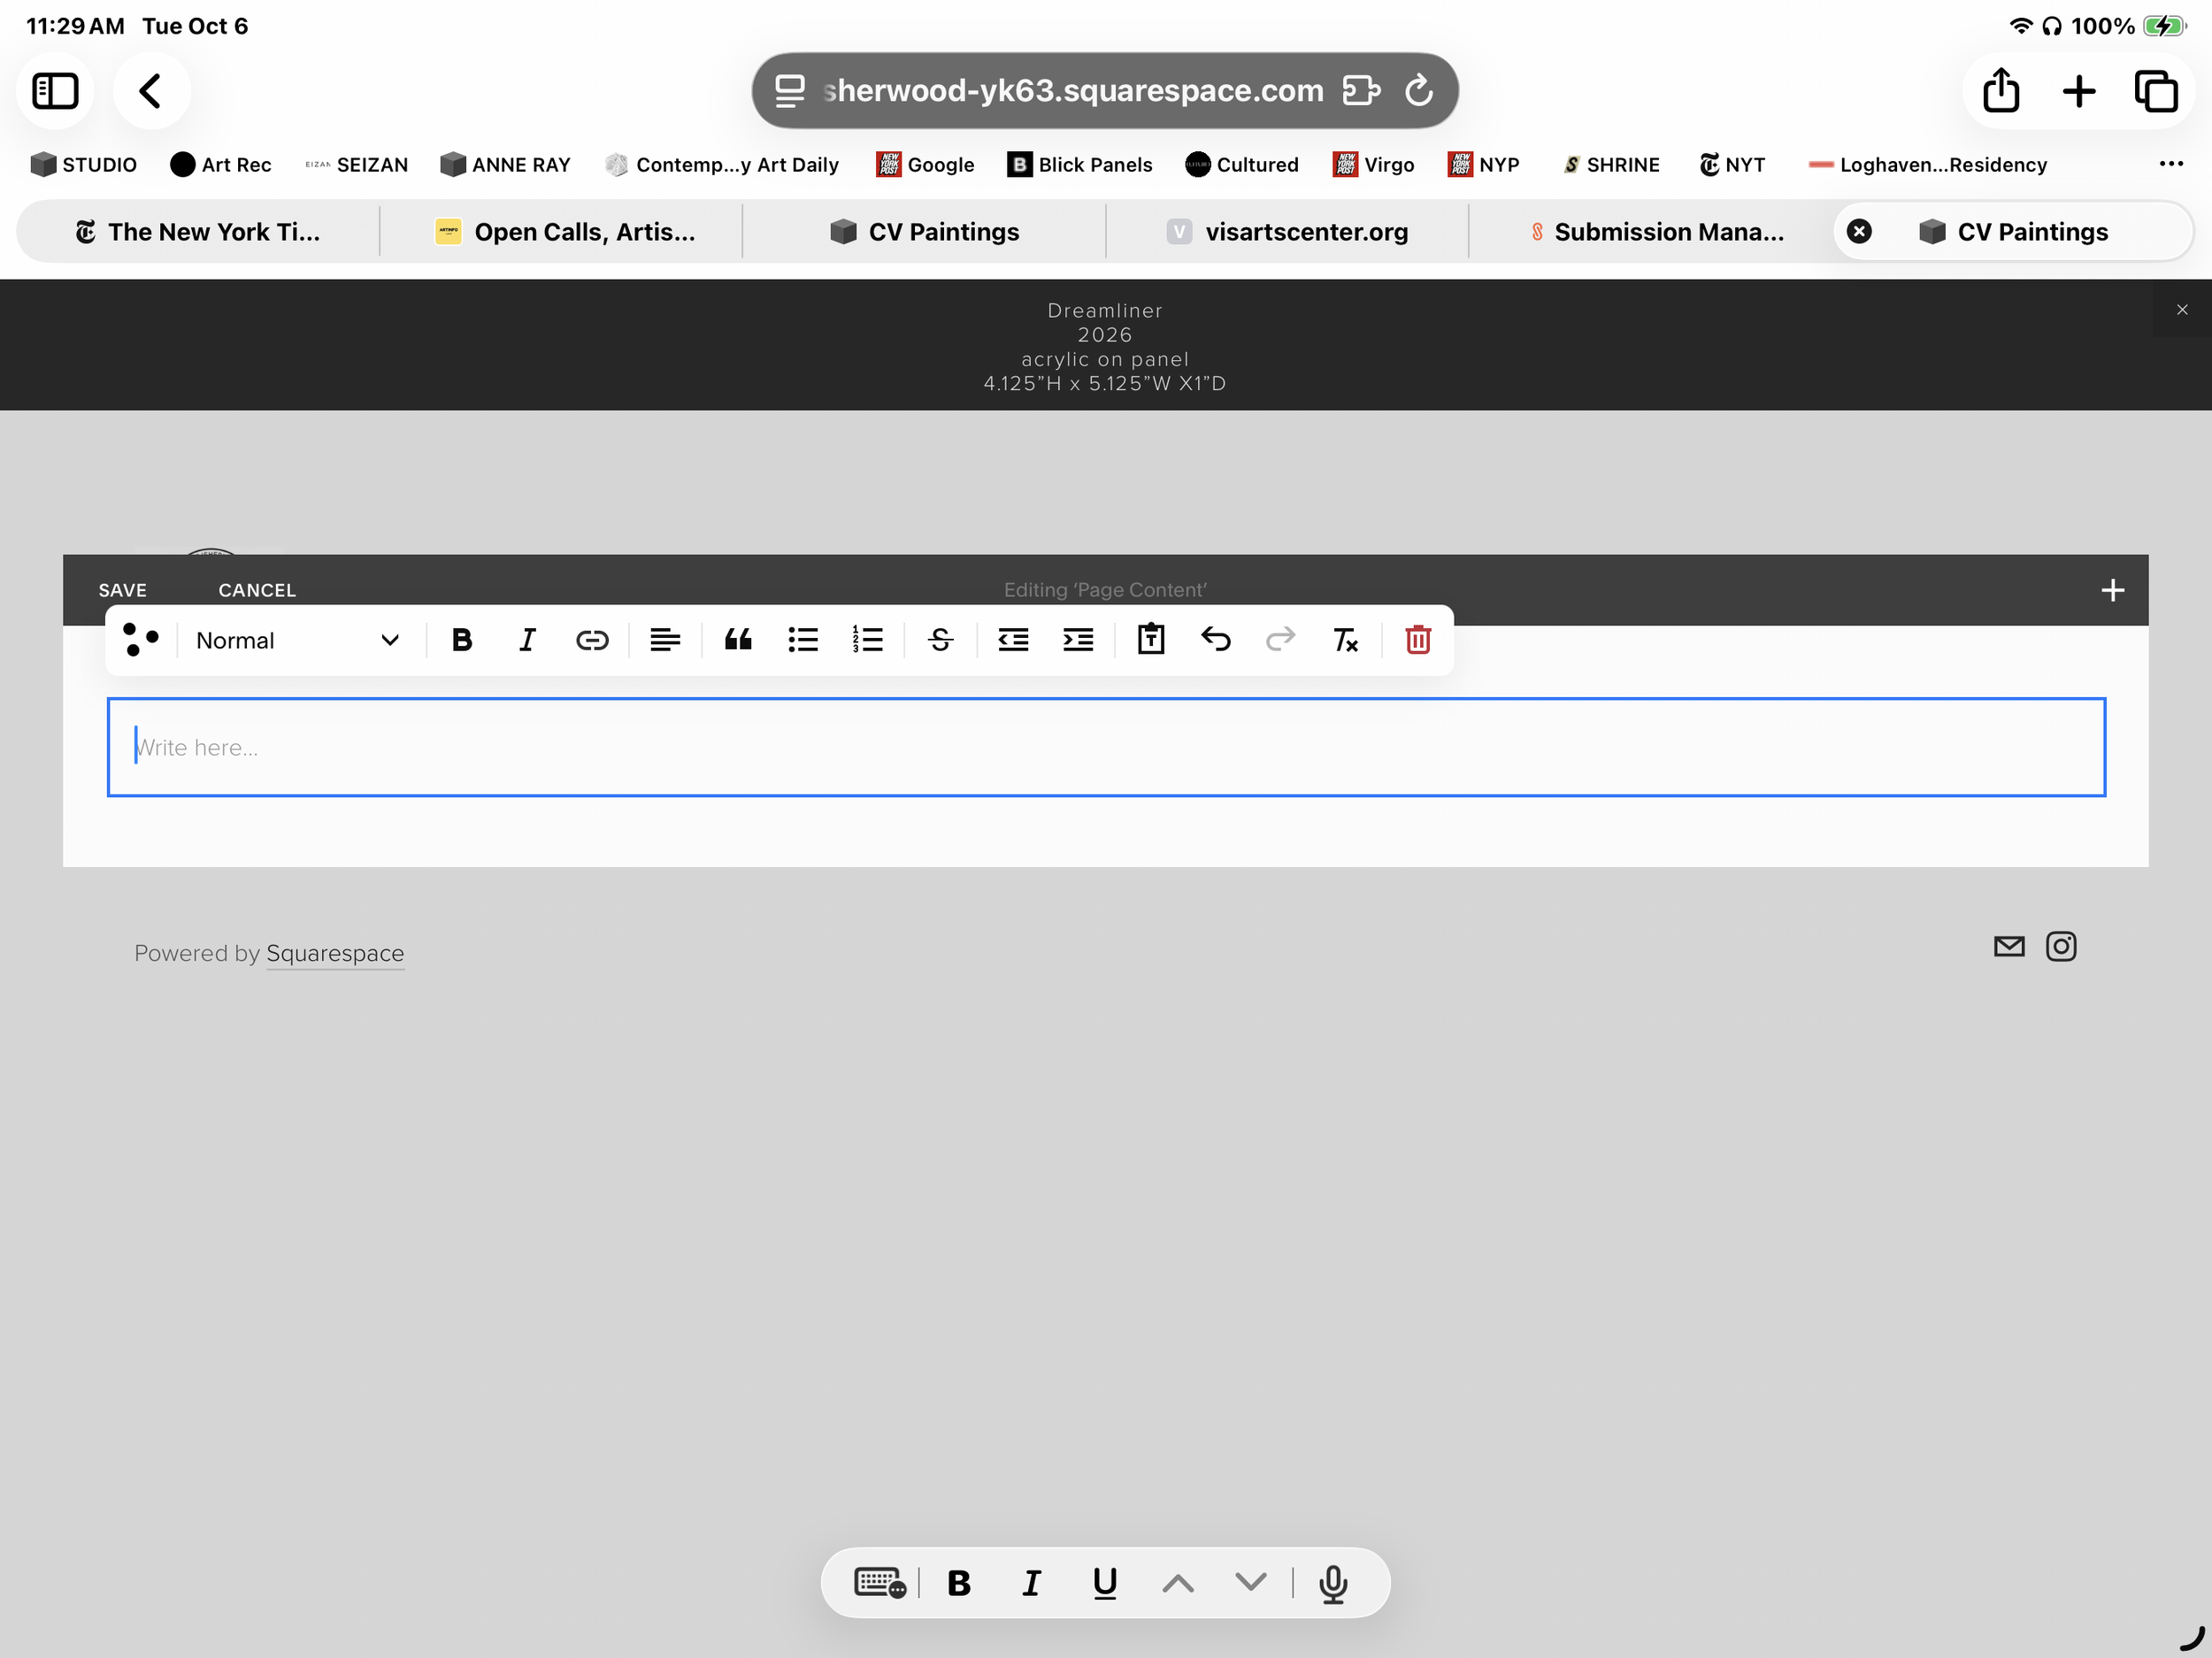The height and width of the screenshot is (1658, 2212).
Task: Focus the Write here text field
Action: tap(1106, 747)
